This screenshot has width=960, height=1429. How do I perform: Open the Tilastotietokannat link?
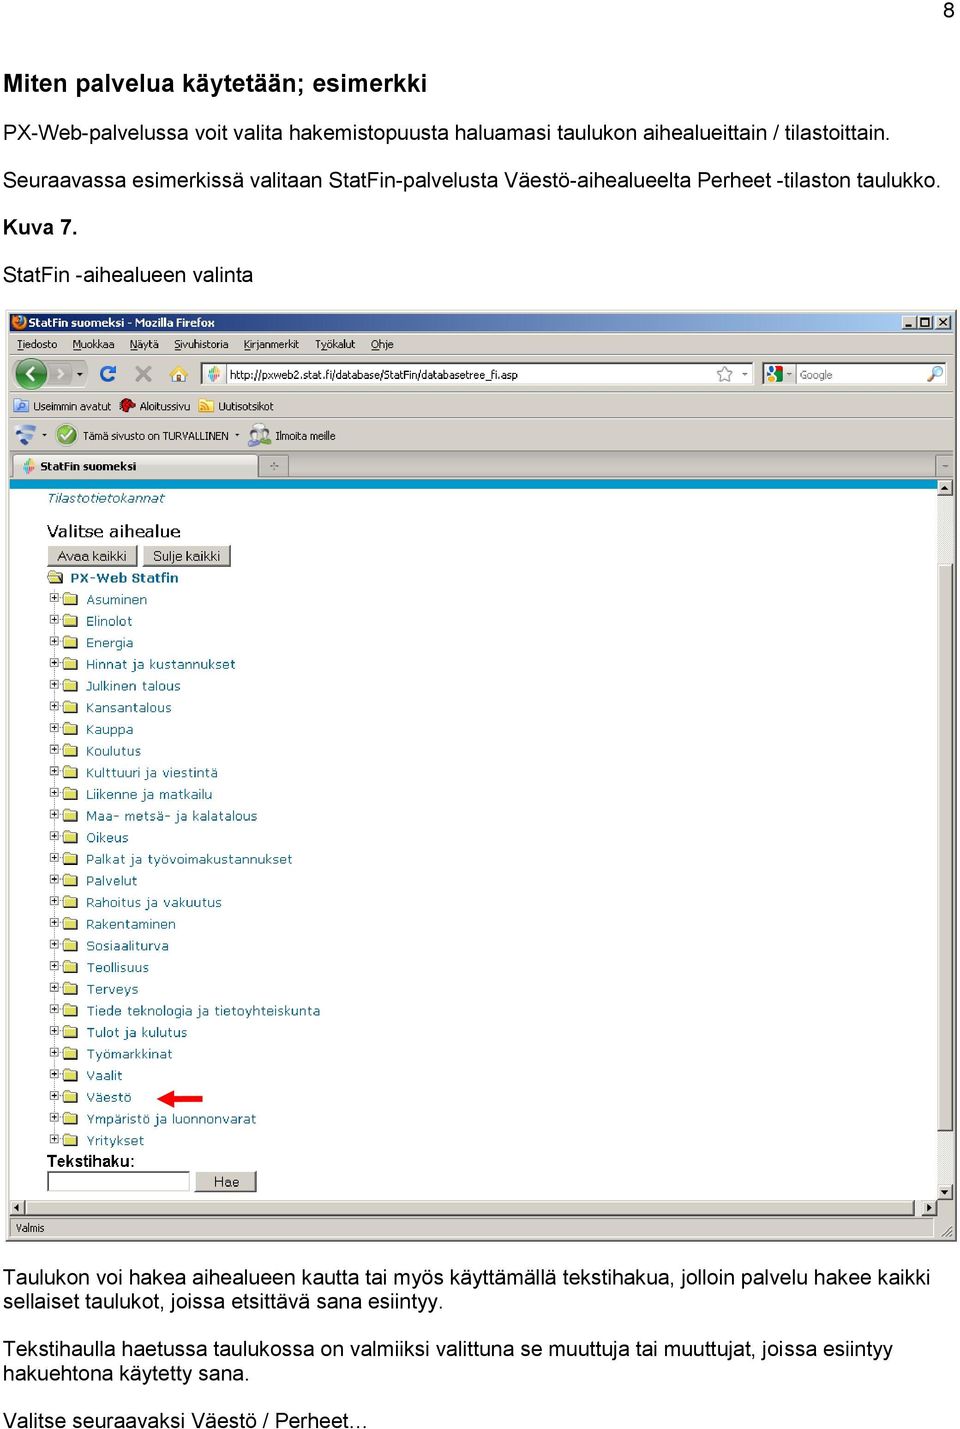[x=106, y=498]
